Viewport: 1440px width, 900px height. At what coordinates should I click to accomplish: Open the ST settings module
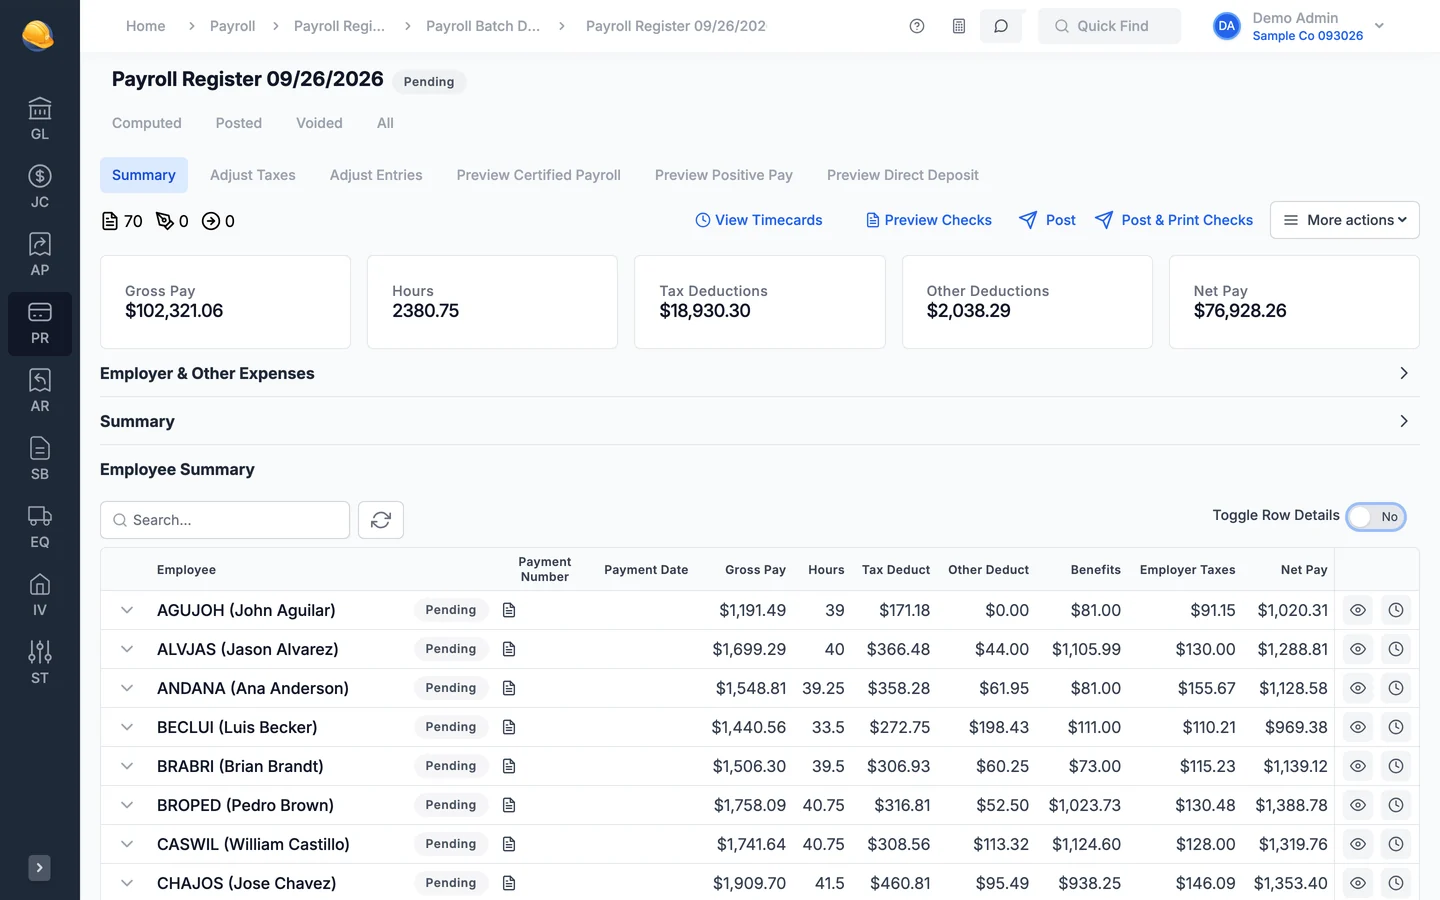tap(40, 663)
